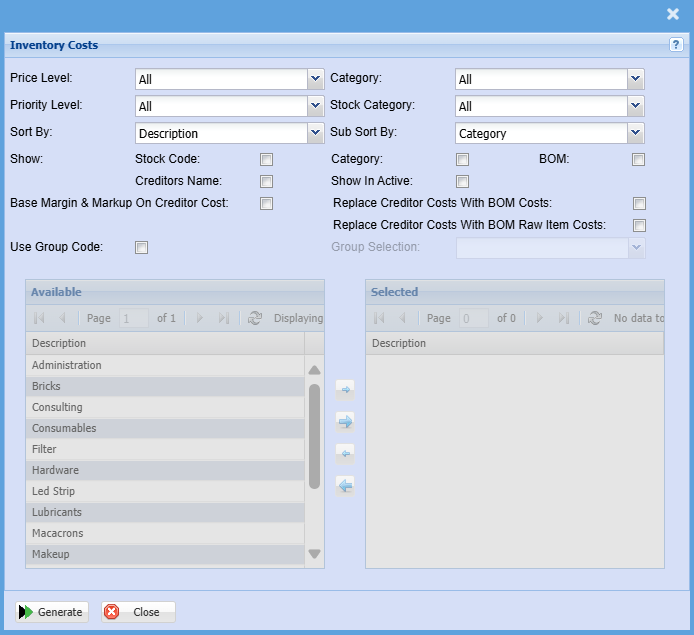The image size is (694, 635).
Task: Click the help question mark icon
Action: pyautogui.click(x=676, y=45)
